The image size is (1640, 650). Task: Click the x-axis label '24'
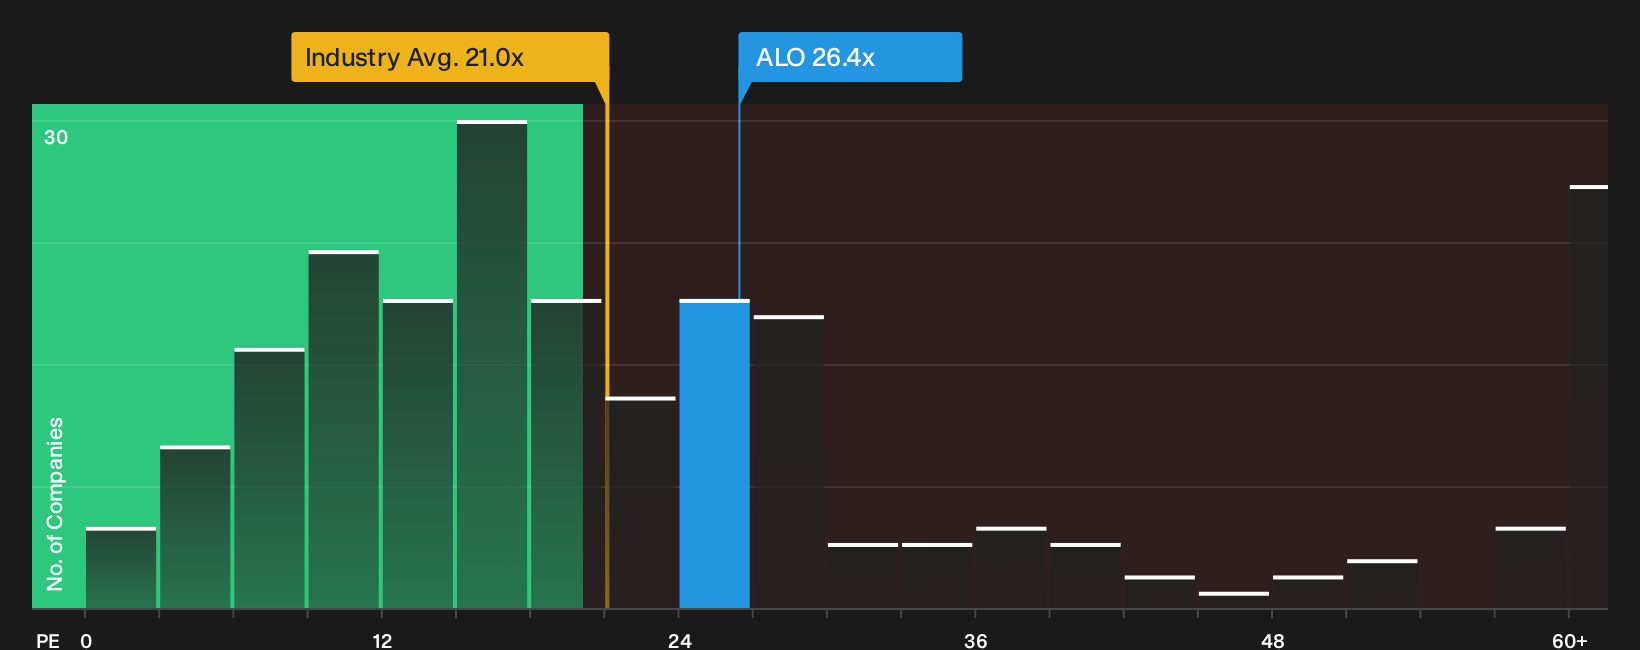(680, 641)
